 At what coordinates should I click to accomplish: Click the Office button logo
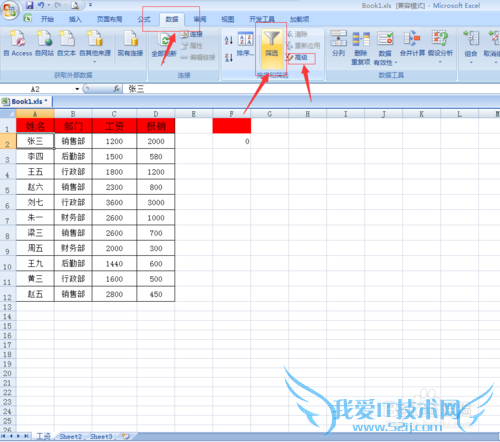[9, 10]
